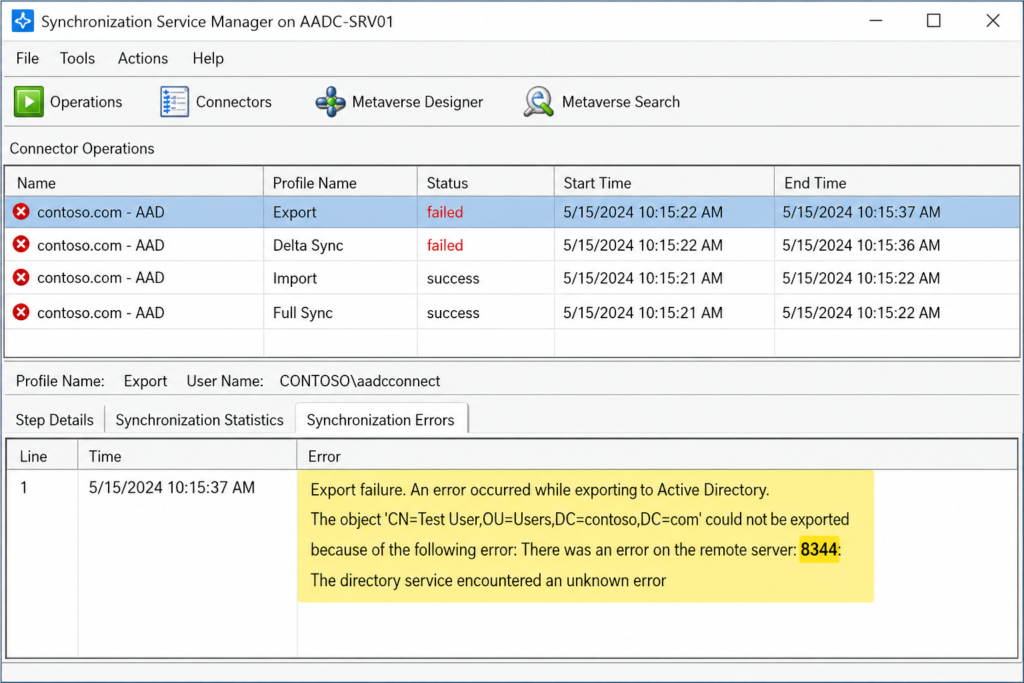This screenshot has width=1024, height=683.
Task: Maximize the Synchronization Service Manager window
Action: (x=934, y=21)
